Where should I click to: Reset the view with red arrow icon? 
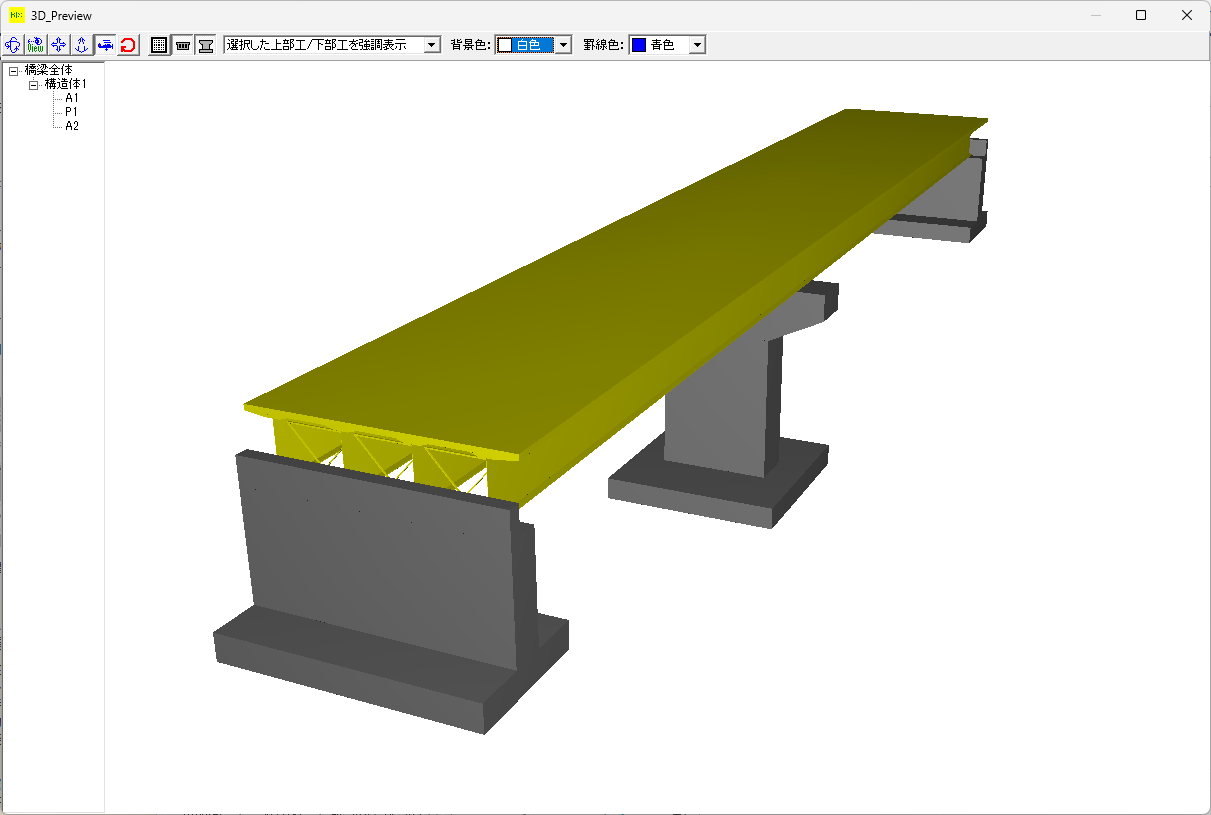(x=128, y=45)
